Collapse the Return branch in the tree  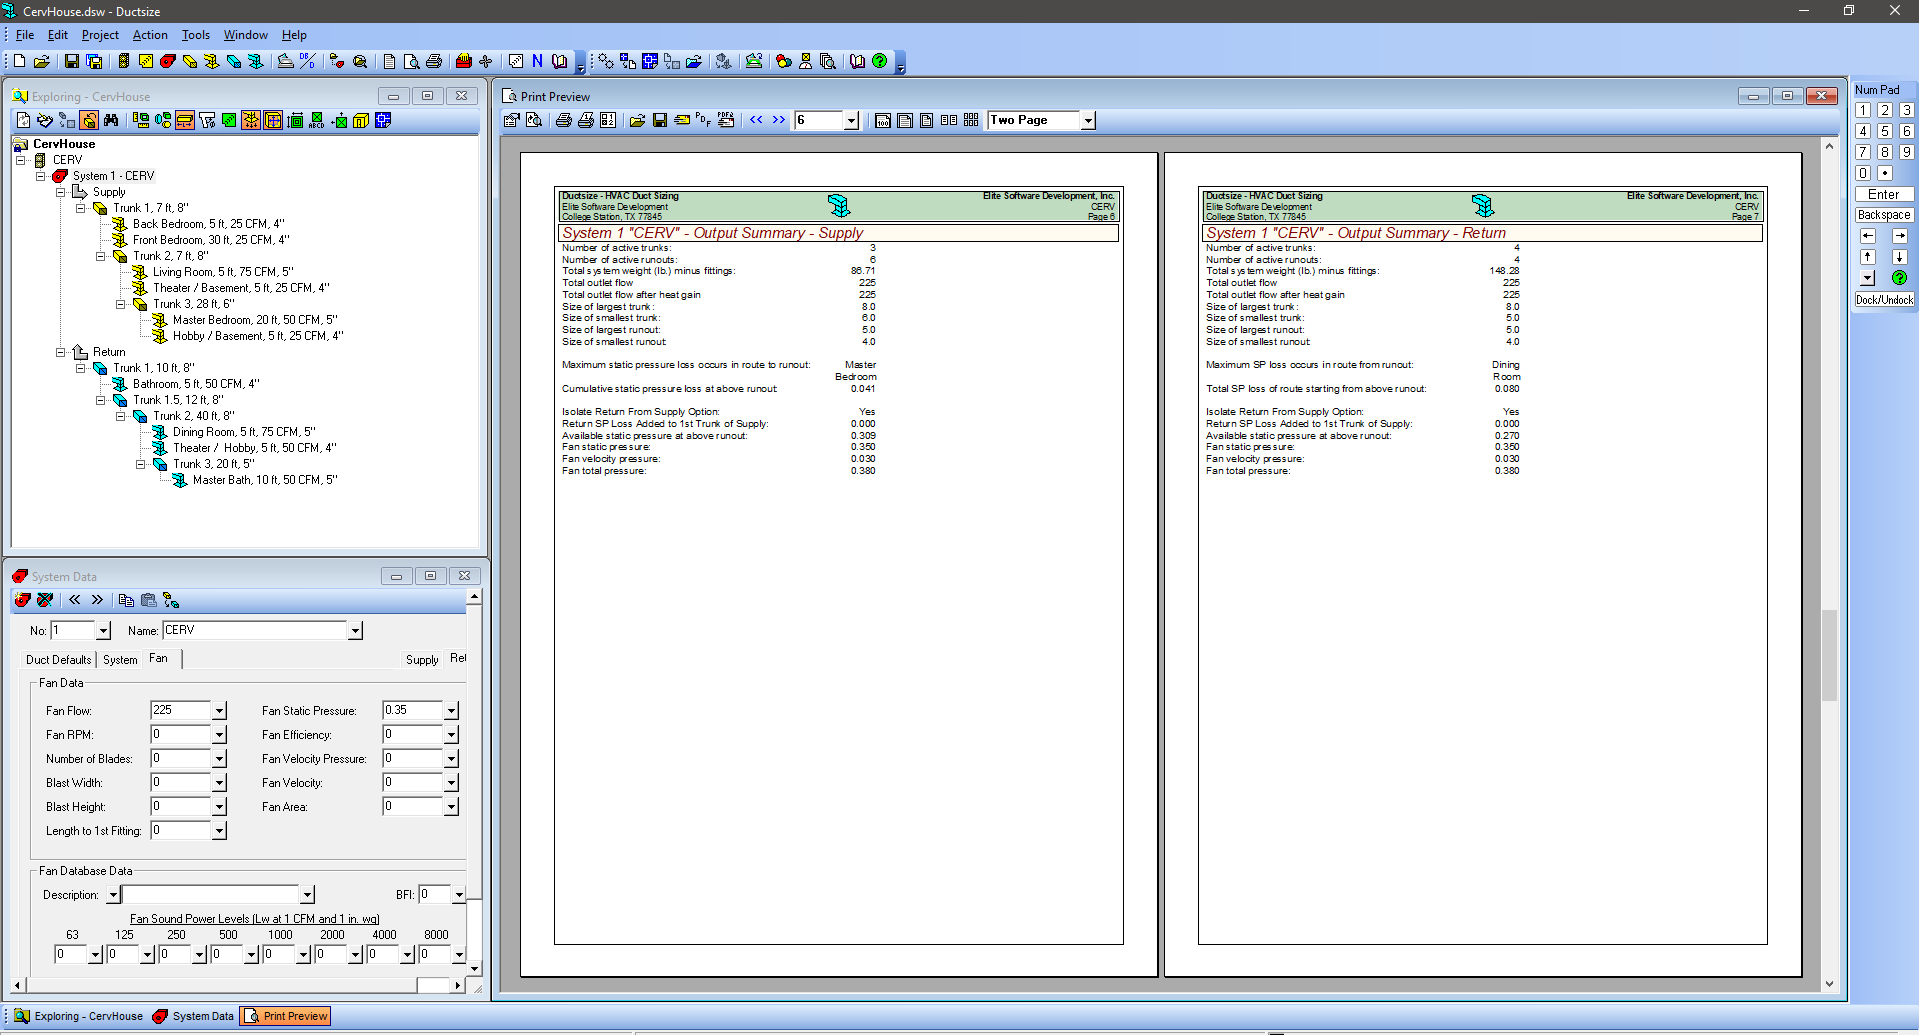tap(61, 352)
